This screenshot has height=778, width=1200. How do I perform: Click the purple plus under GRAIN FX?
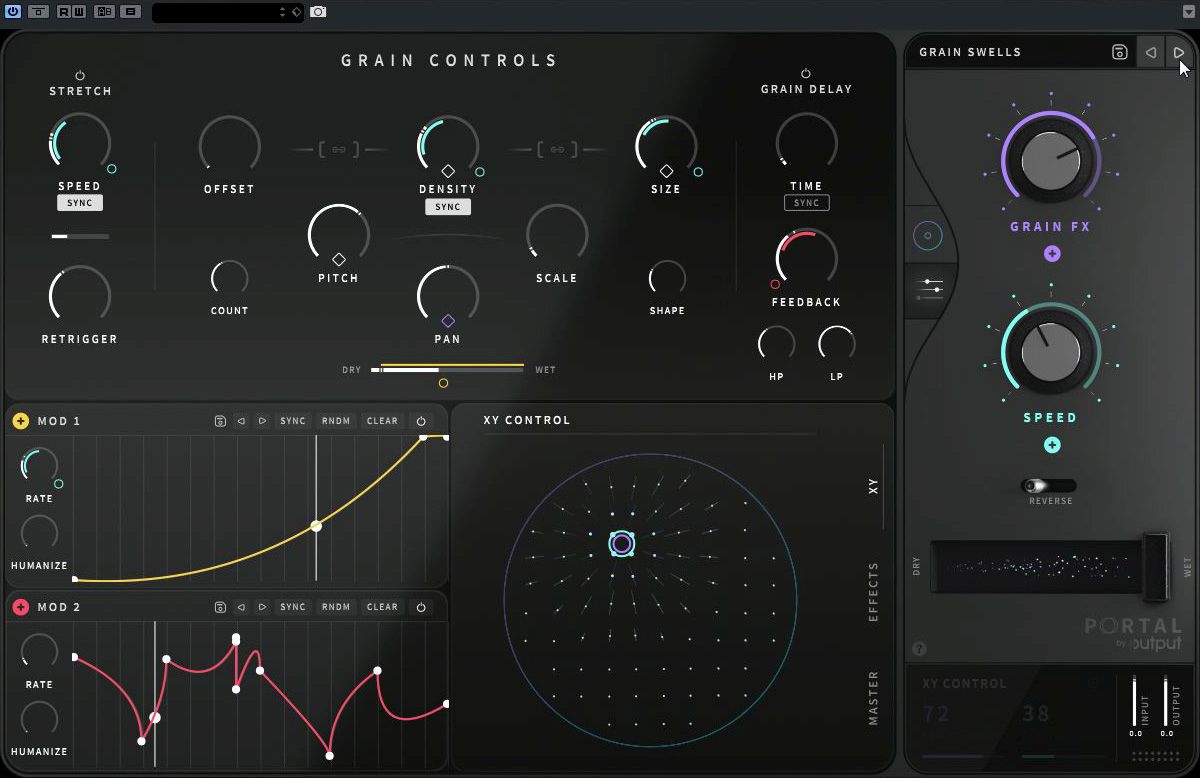point(1052,254)
